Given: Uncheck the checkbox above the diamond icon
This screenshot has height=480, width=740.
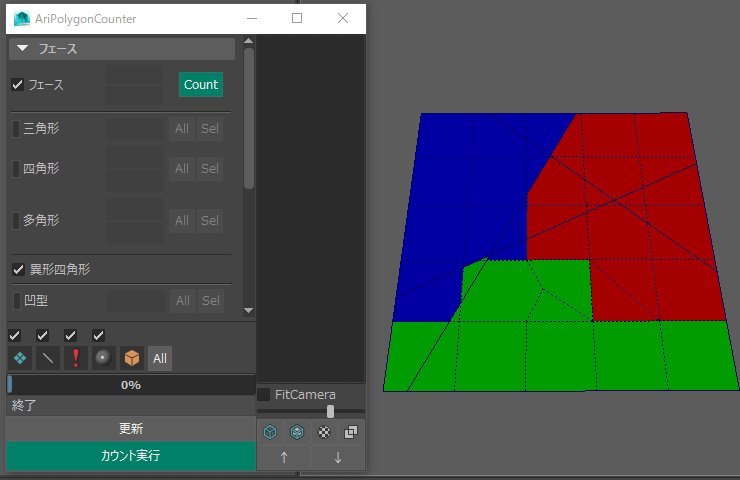Looking at the screenshot, I should (x=15, y=336).
